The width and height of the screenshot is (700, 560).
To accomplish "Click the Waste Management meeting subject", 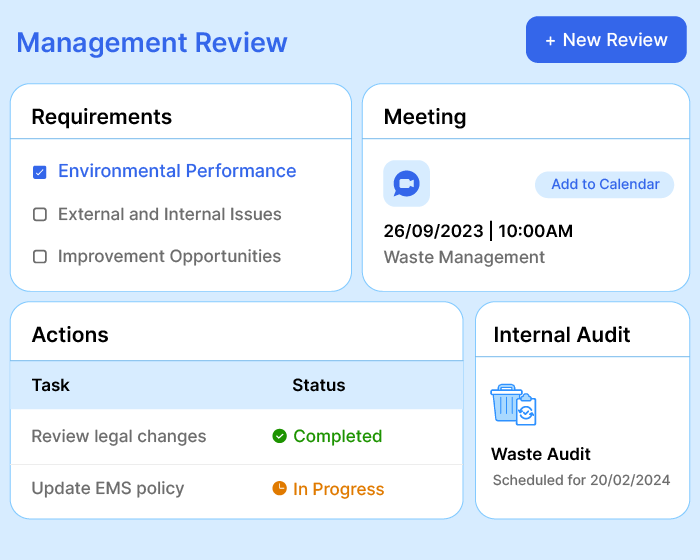I will tap(464, 257).
